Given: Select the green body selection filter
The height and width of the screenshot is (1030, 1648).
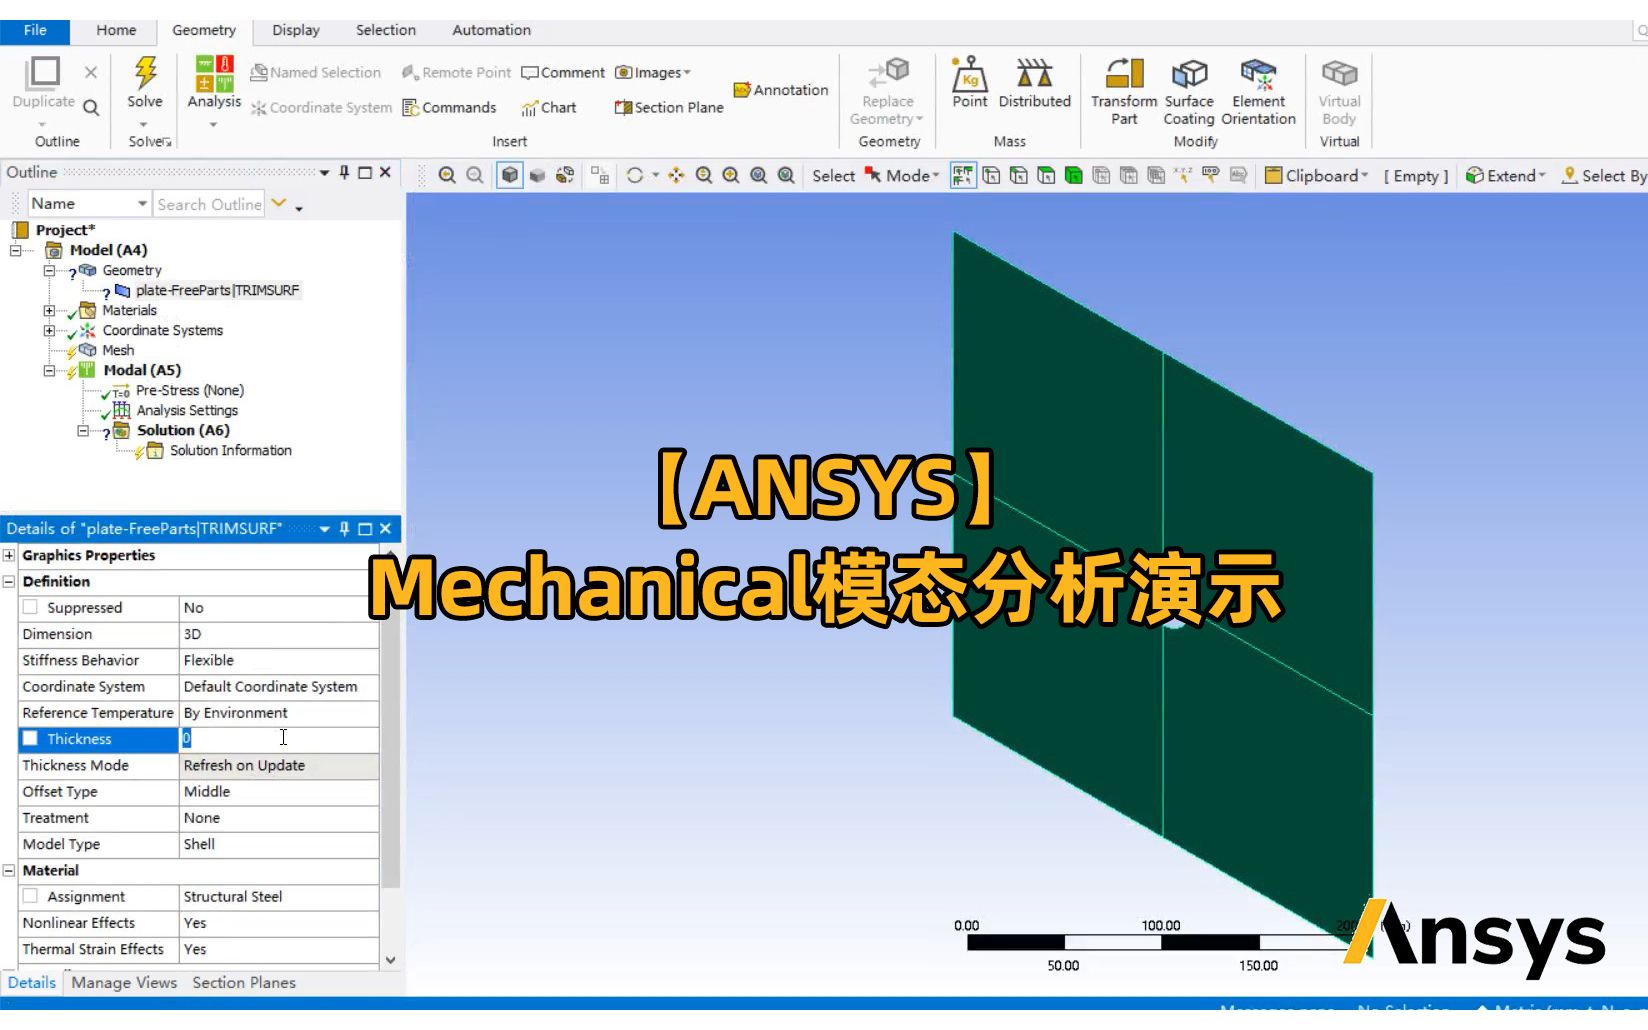Looking at the screenshot, I should pos(1073,175).
